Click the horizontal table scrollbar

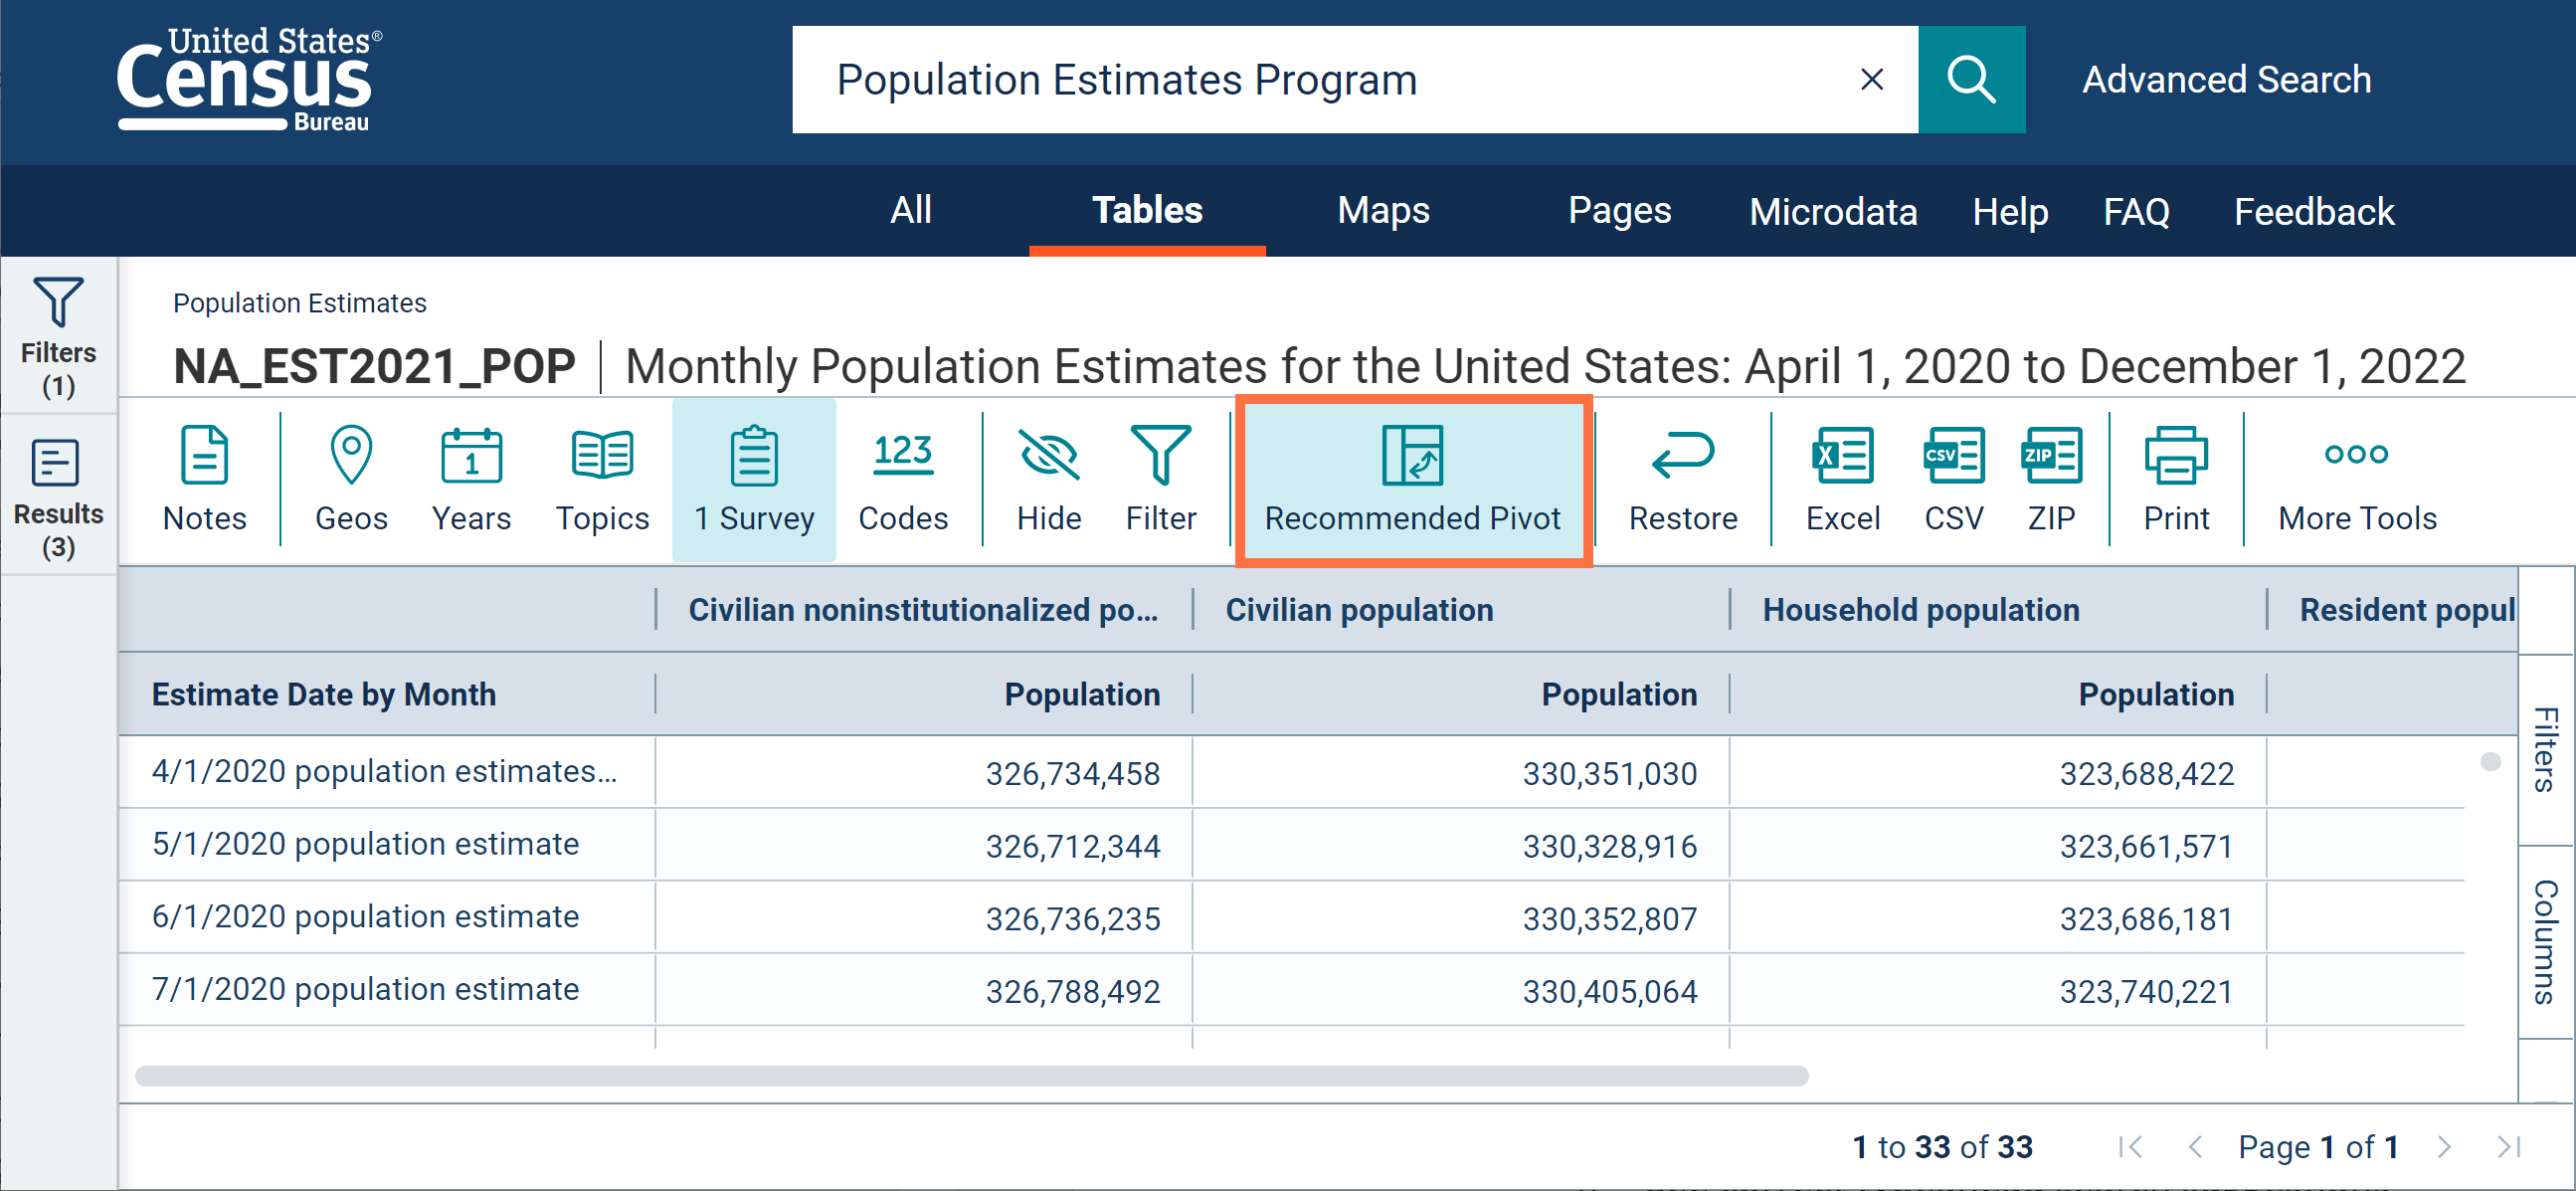point(971,1076)
